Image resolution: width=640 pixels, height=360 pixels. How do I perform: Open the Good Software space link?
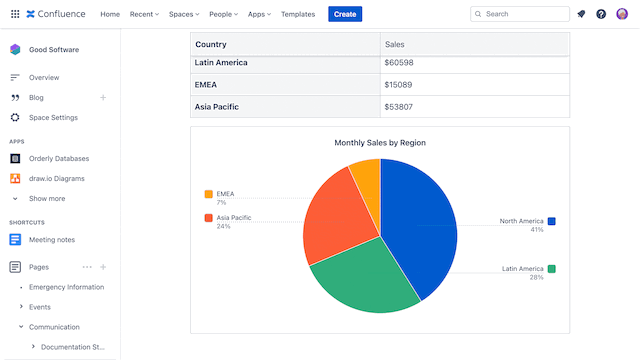tap(54, 50)
